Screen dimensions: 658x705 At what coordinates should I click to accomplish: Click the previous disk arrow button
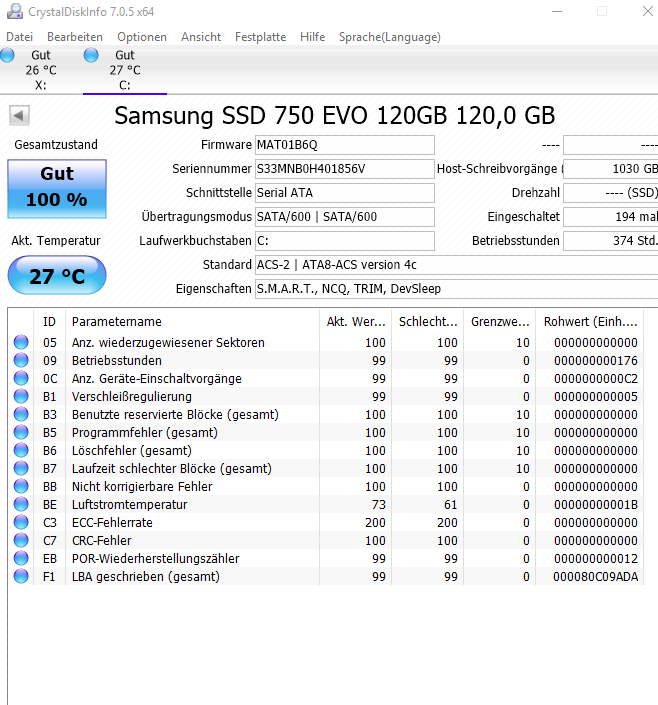click(19, 116)
